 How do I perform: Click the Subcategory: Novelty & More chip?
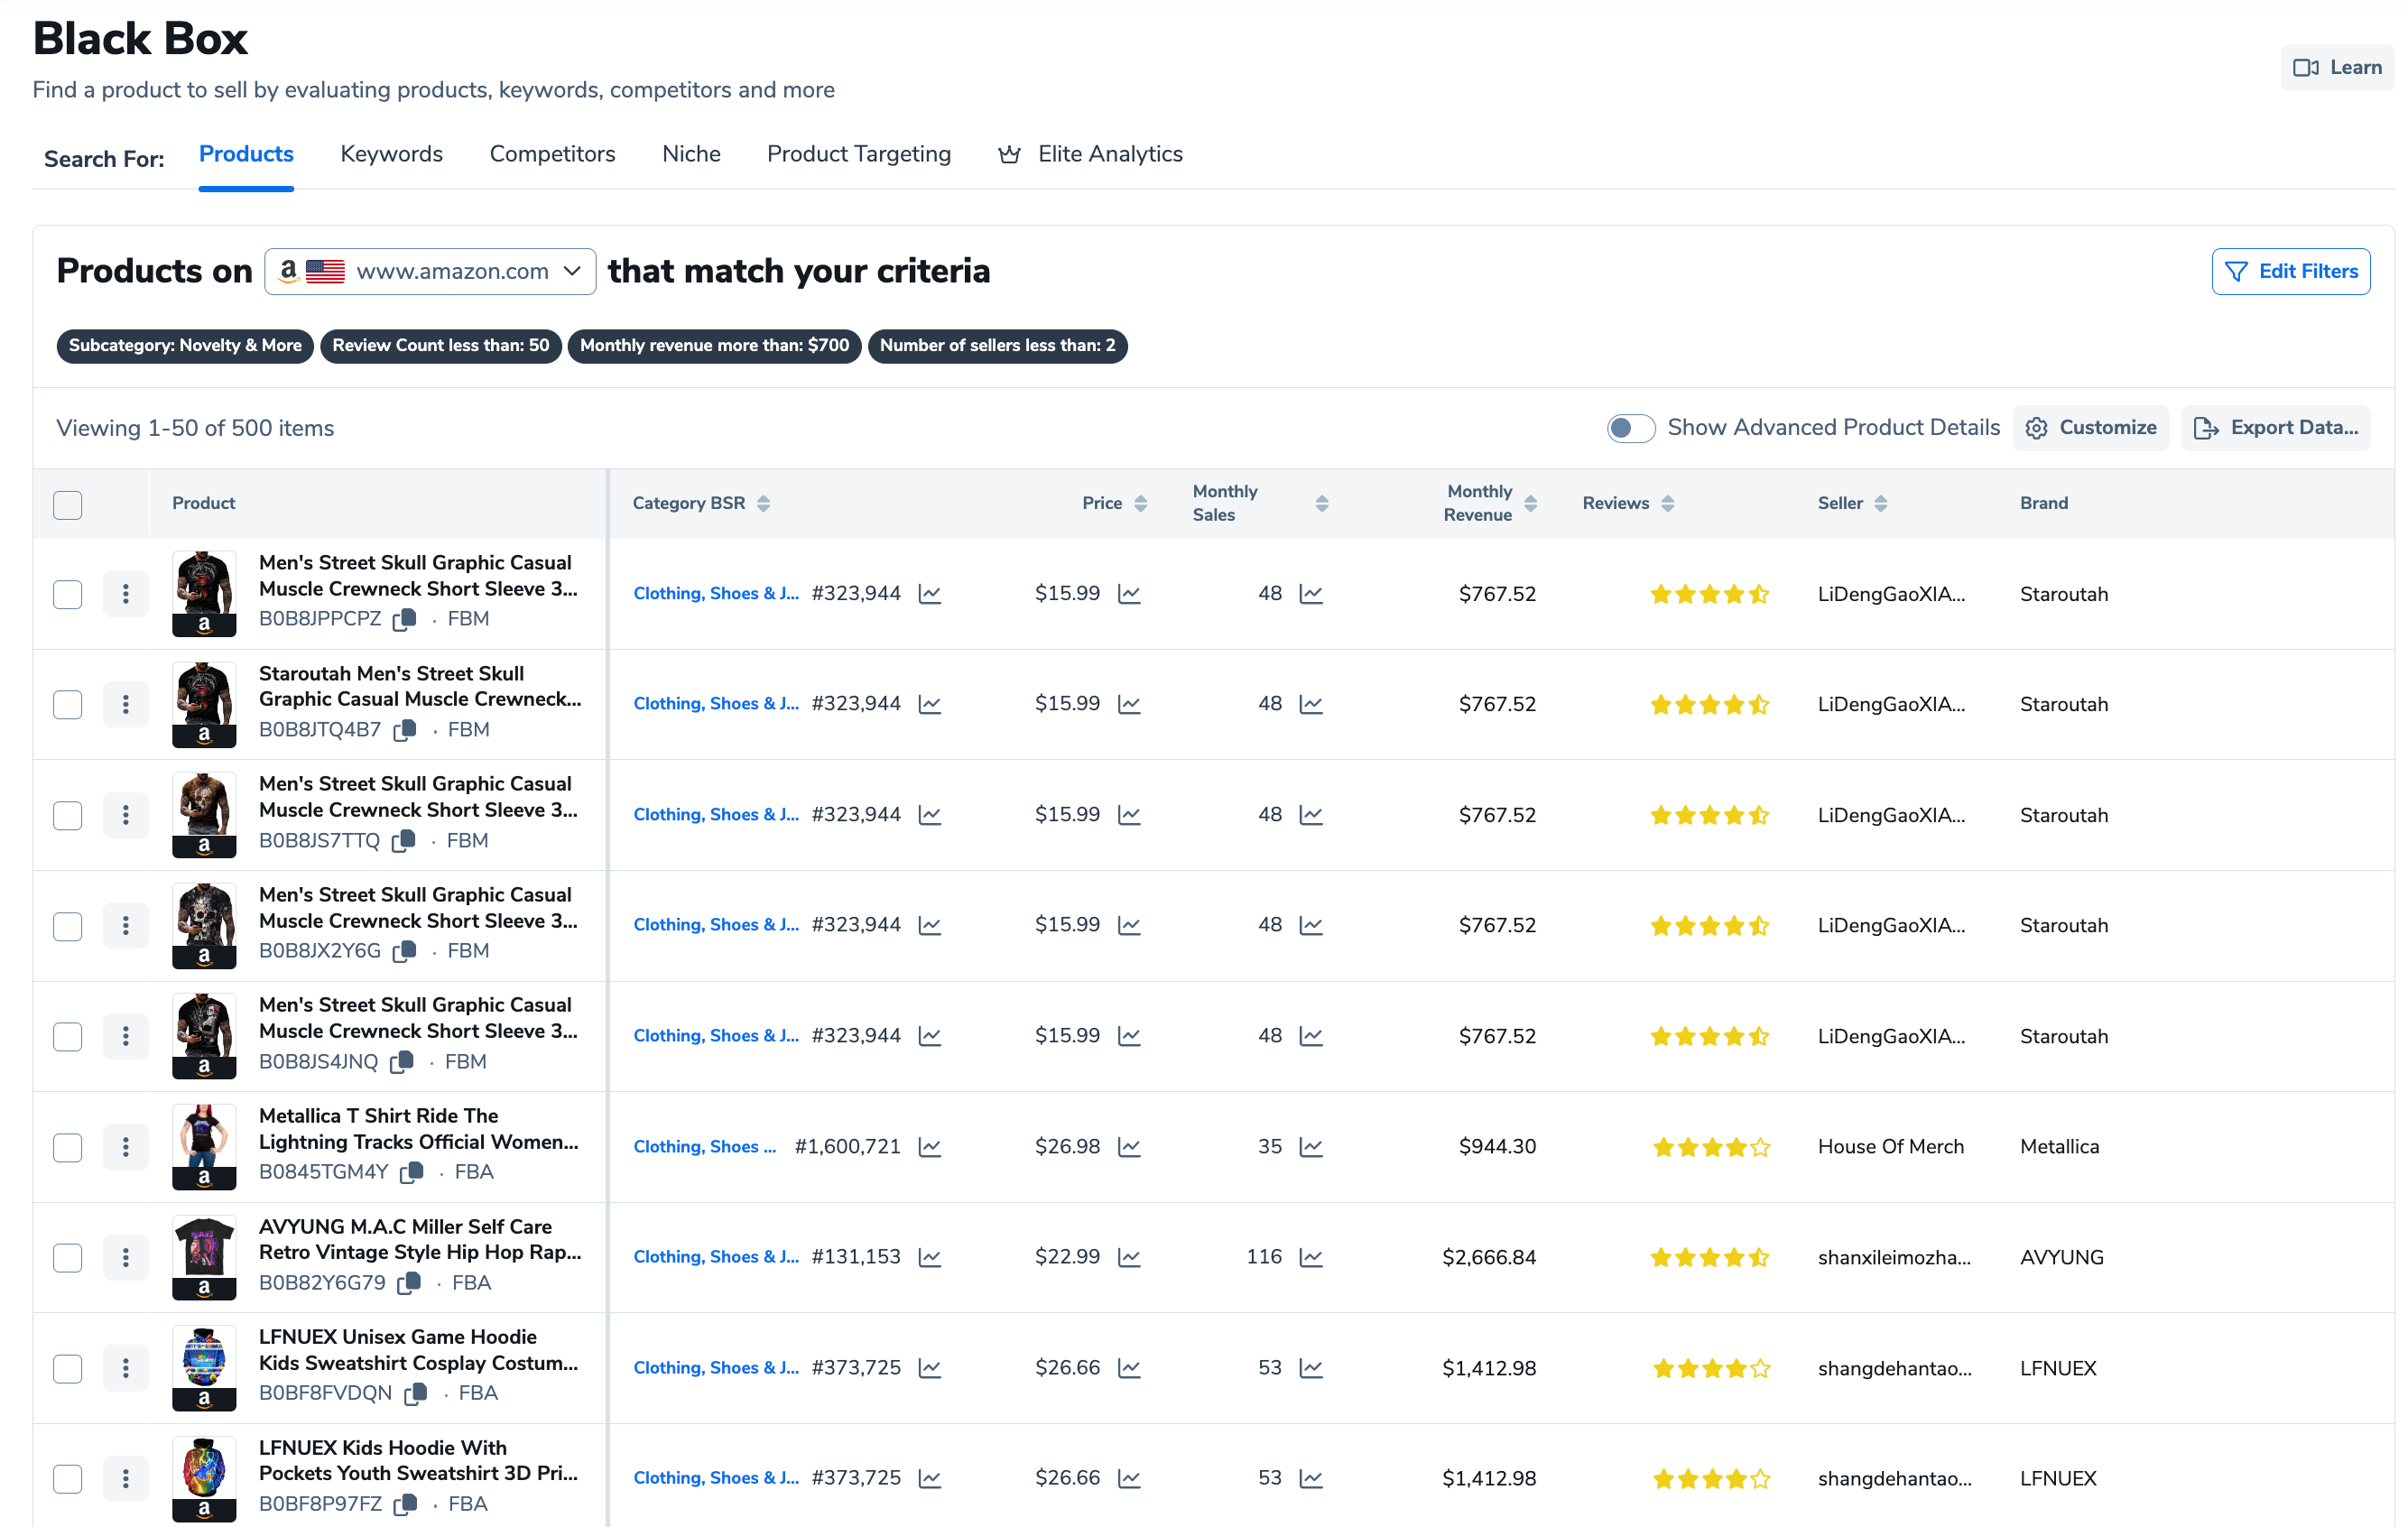[x=185, y=346]
